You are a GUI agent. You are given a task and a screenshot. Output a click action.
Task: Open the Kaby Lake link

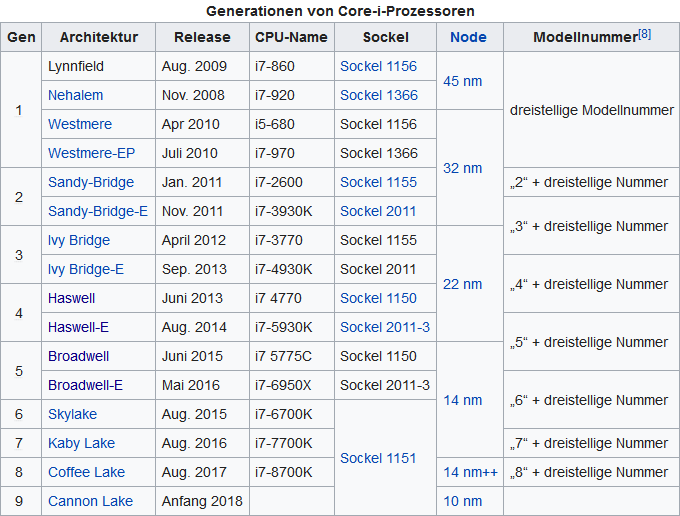tap(82, 444)
